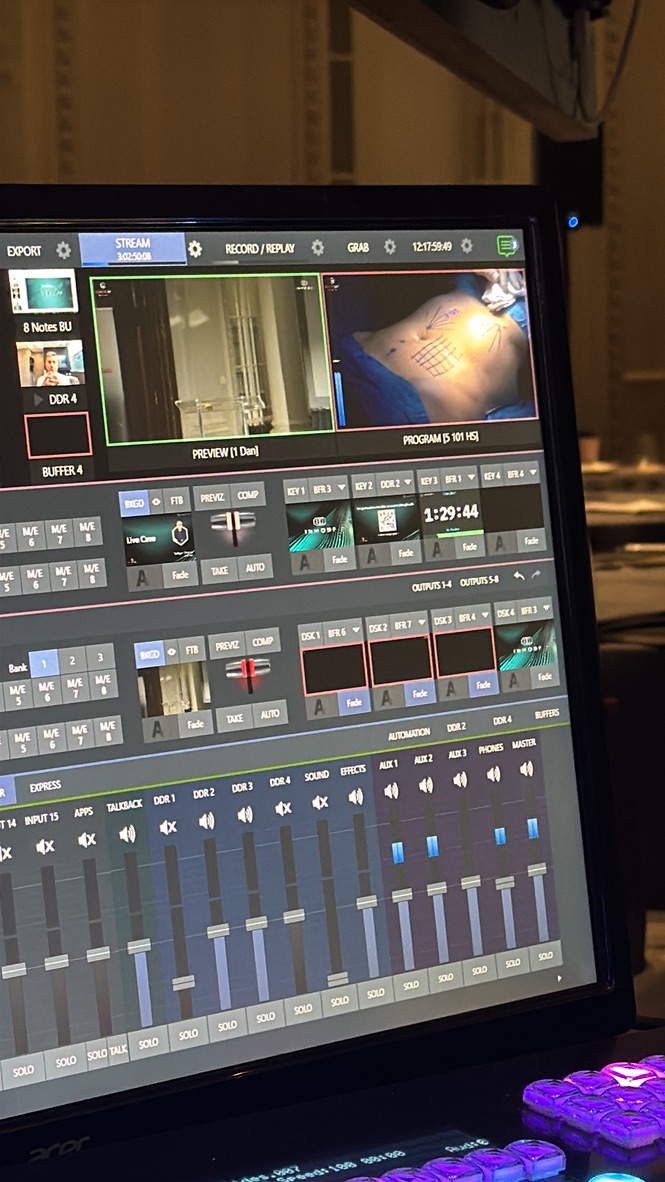Open the RECORD / REPLAY settings gear
This screenshot has height=1182, width=665.
(318, 248)
